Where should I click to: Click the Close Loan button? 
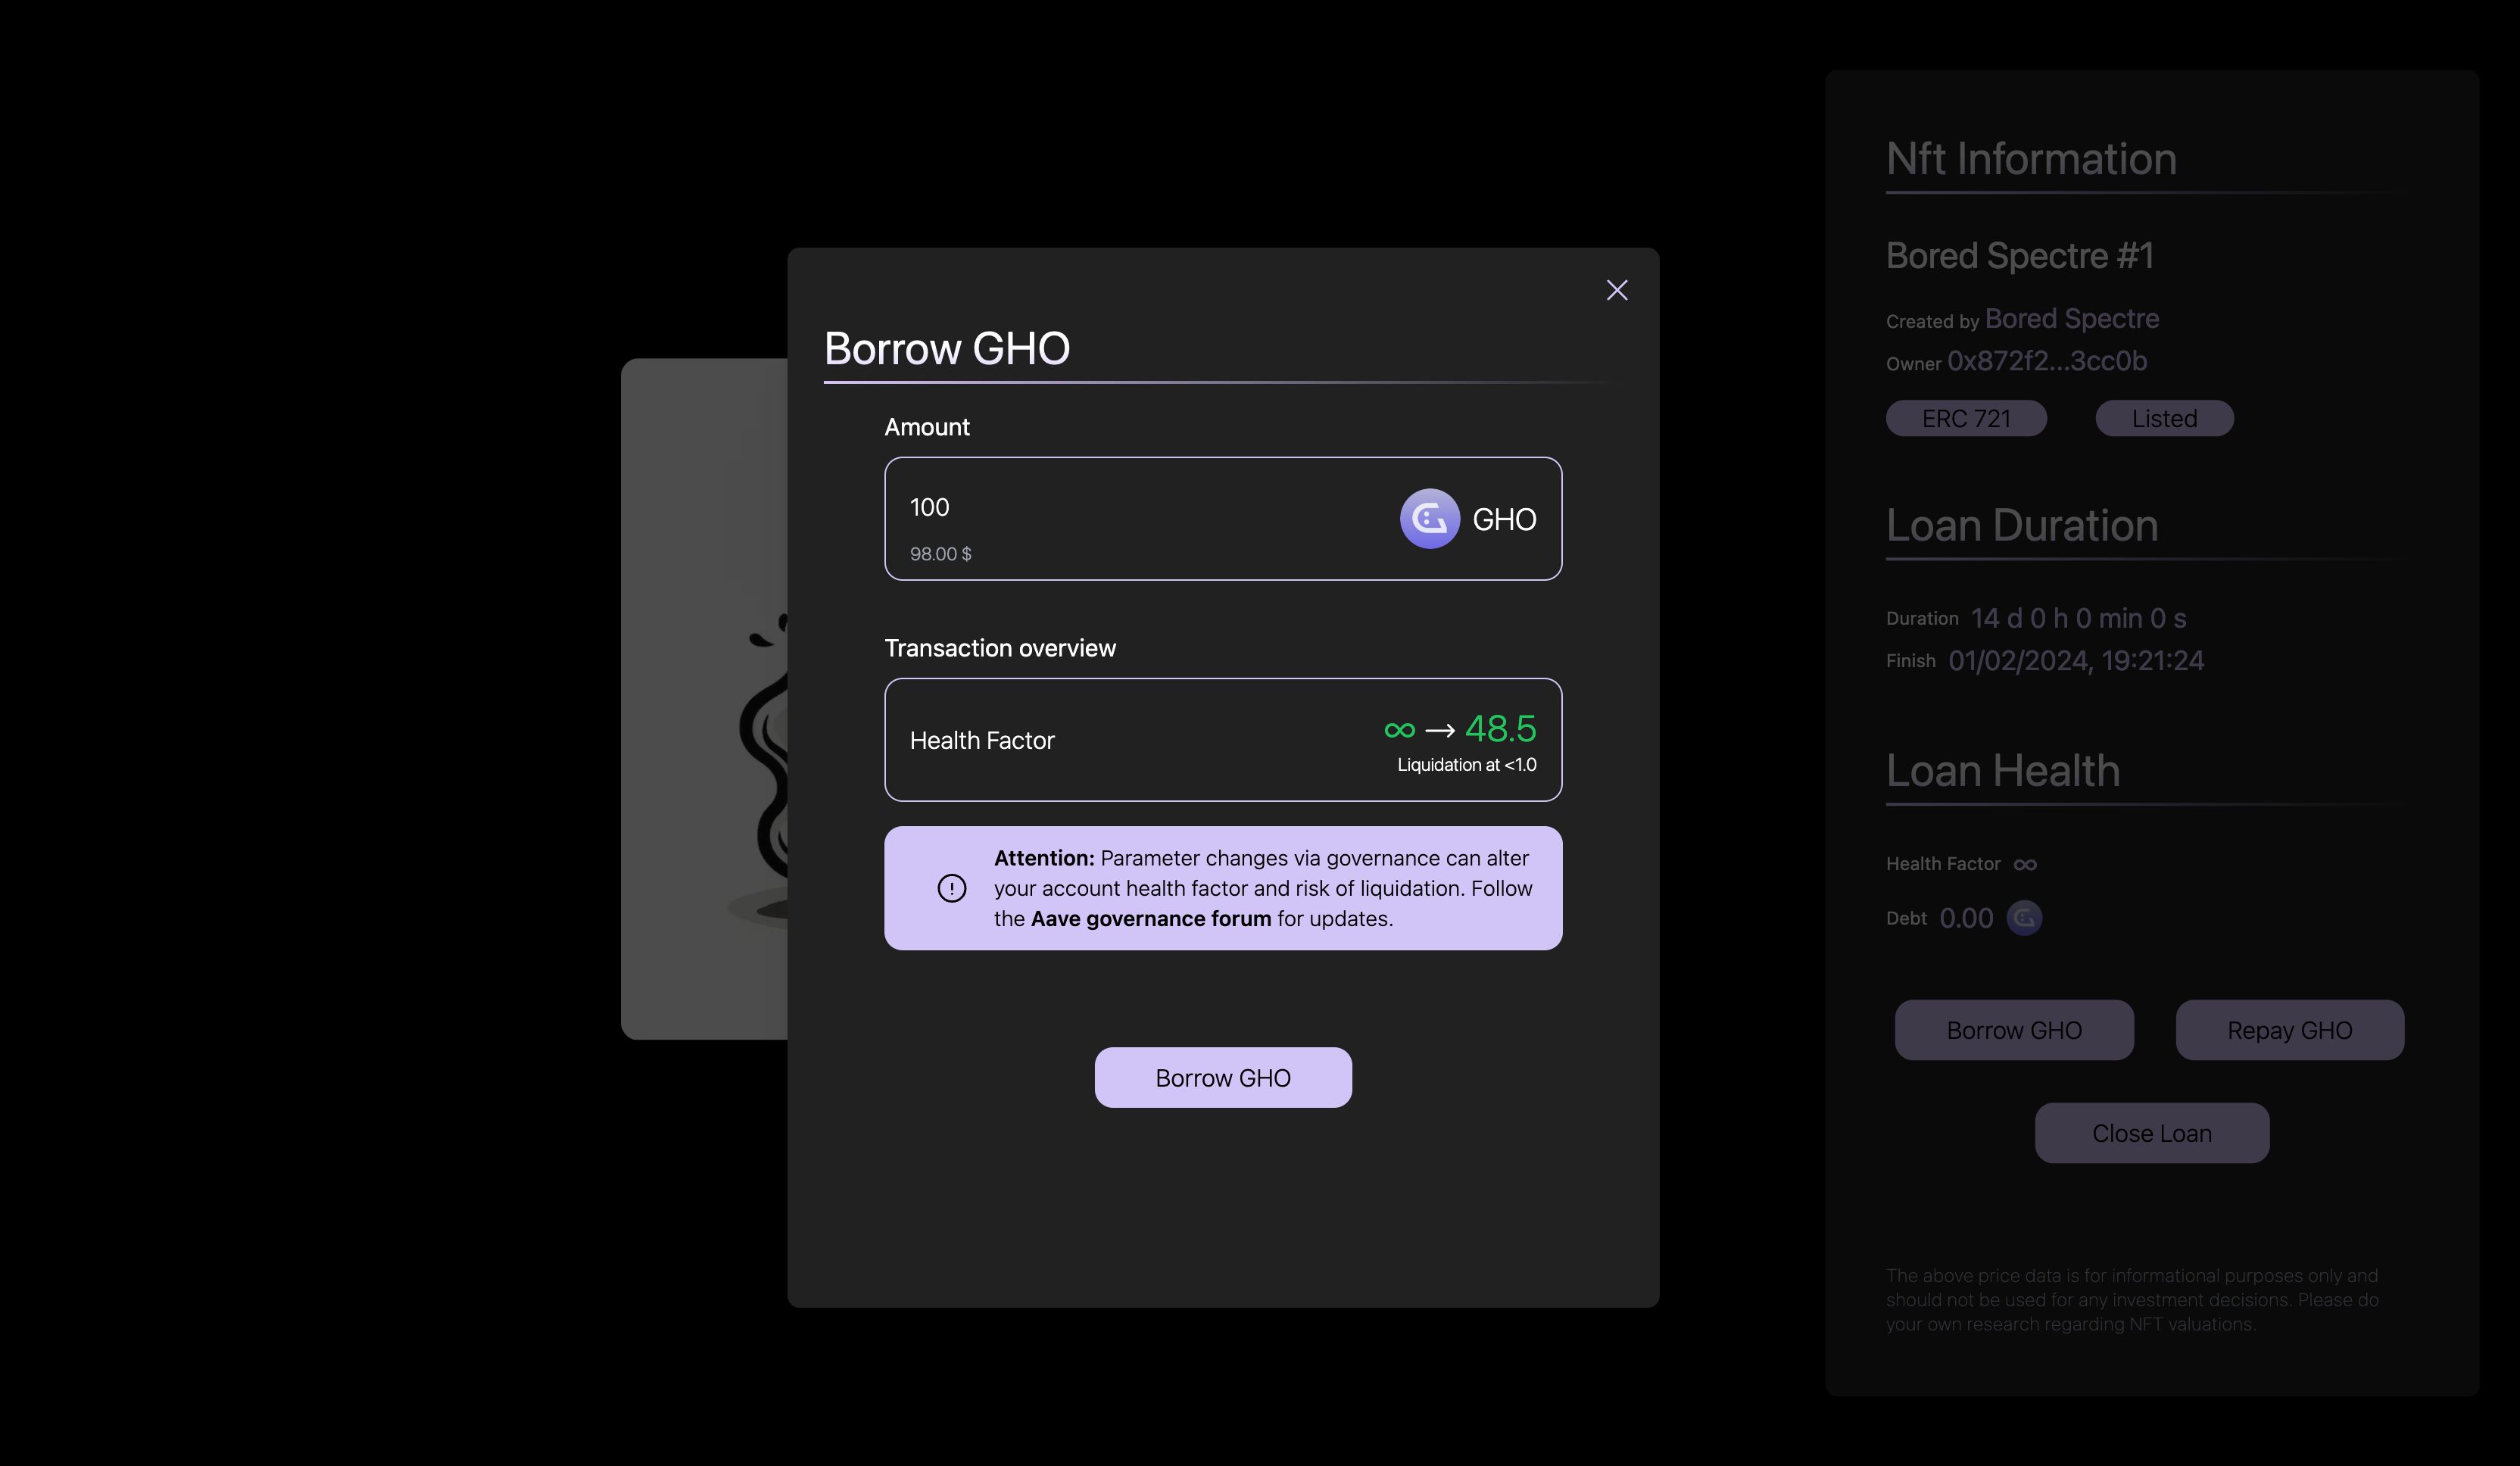click(x=2151, y=1133)
